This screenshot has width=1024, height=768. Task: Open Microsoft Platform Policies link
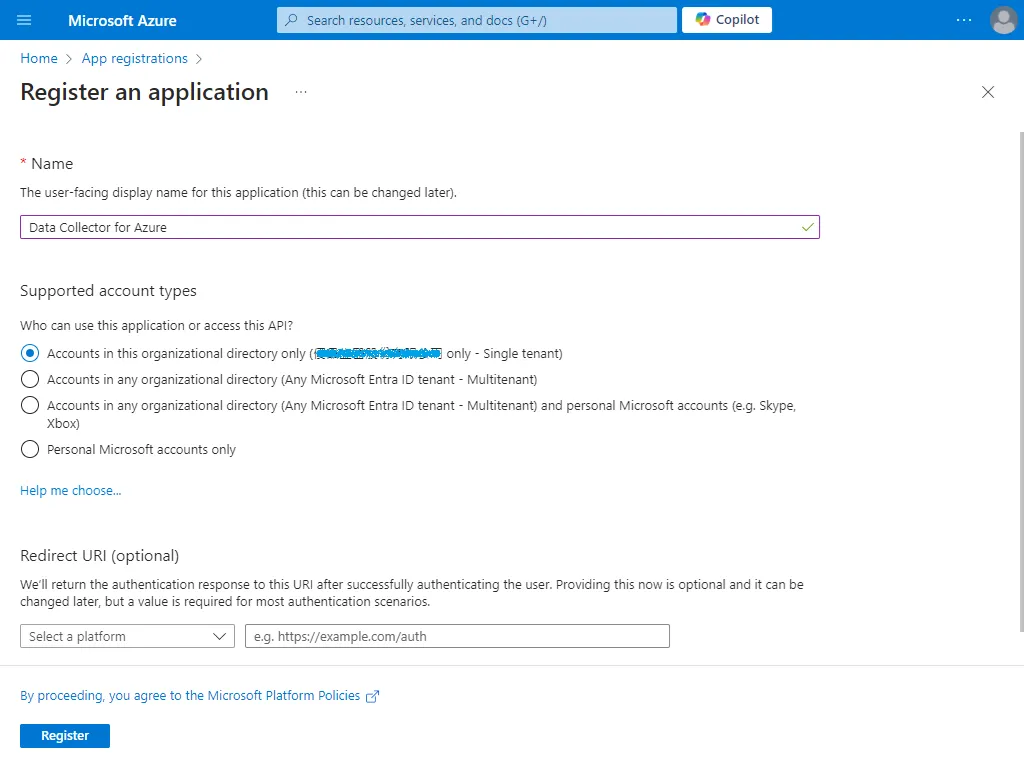(x=283, y=696)
